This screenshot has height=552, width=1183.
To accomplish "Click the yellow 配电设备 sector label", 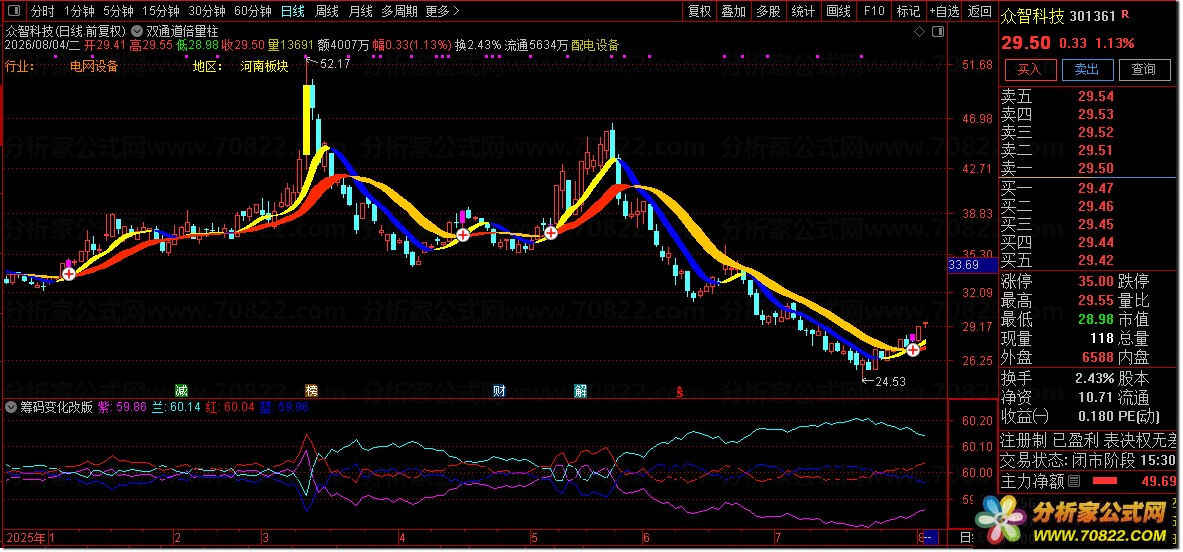I will click(x=595, y=45).
